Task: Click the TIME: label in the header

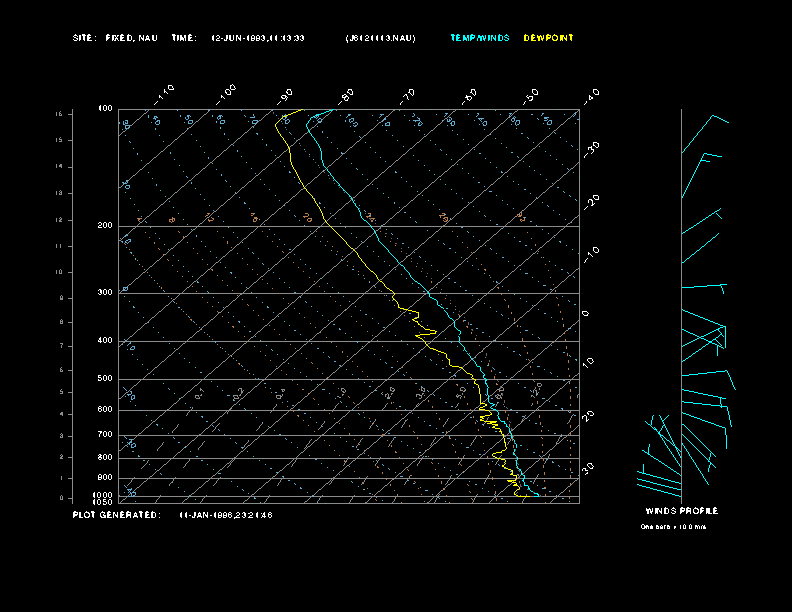Action: [x=184, y=38]
